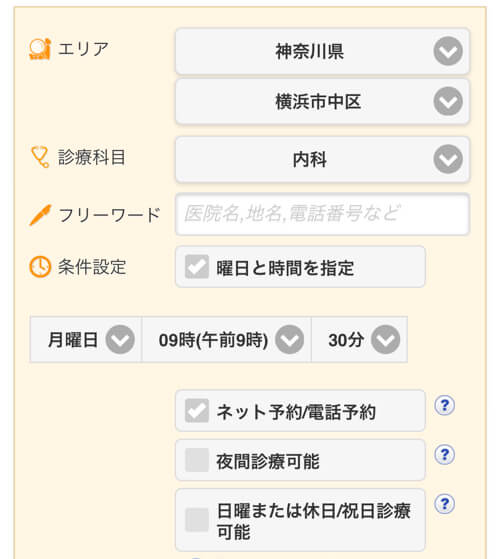
Task: Open help icon for 夜間診療可能
Action: tap(444, 455)
